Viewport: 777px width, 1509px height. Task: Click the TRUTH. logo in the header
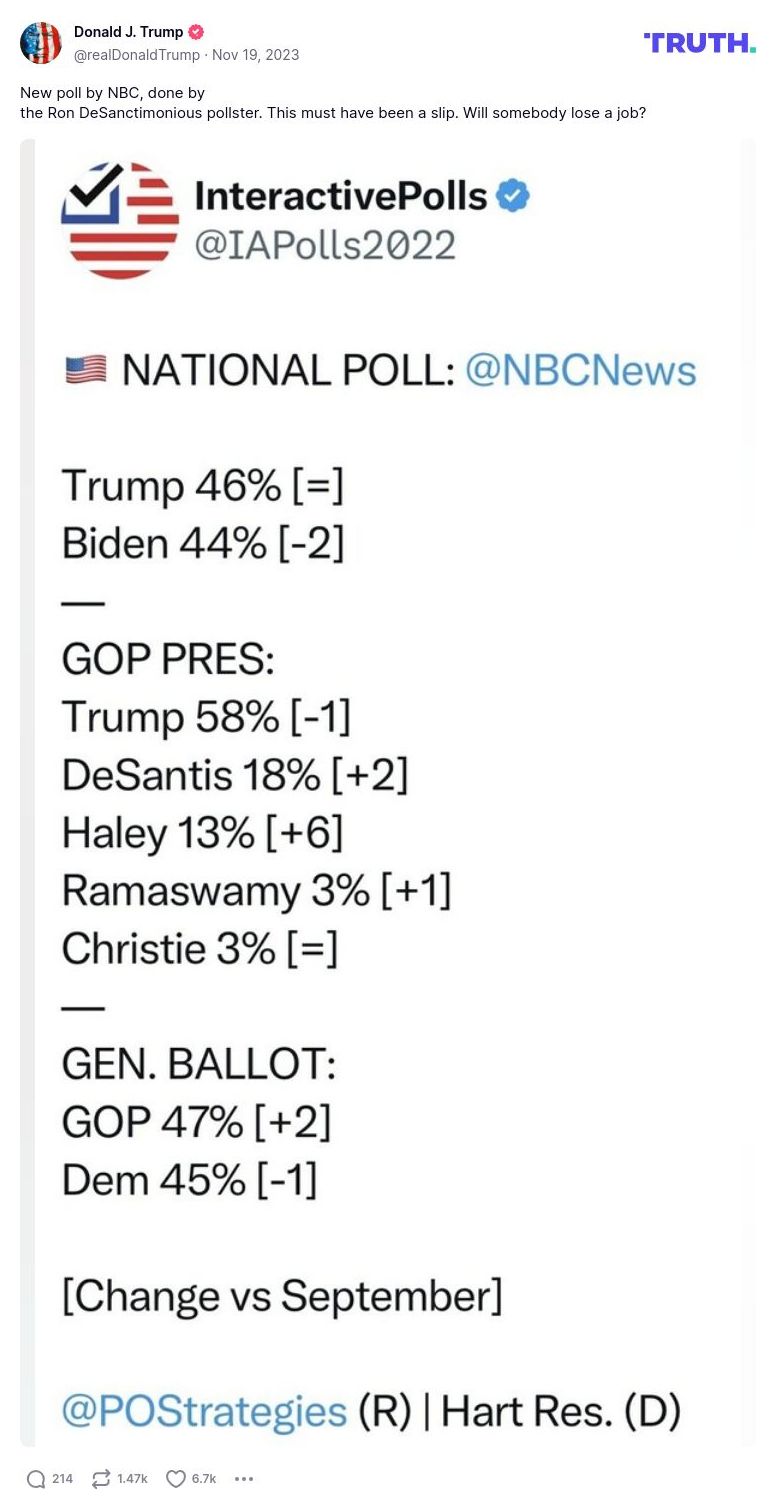[699, 42]
